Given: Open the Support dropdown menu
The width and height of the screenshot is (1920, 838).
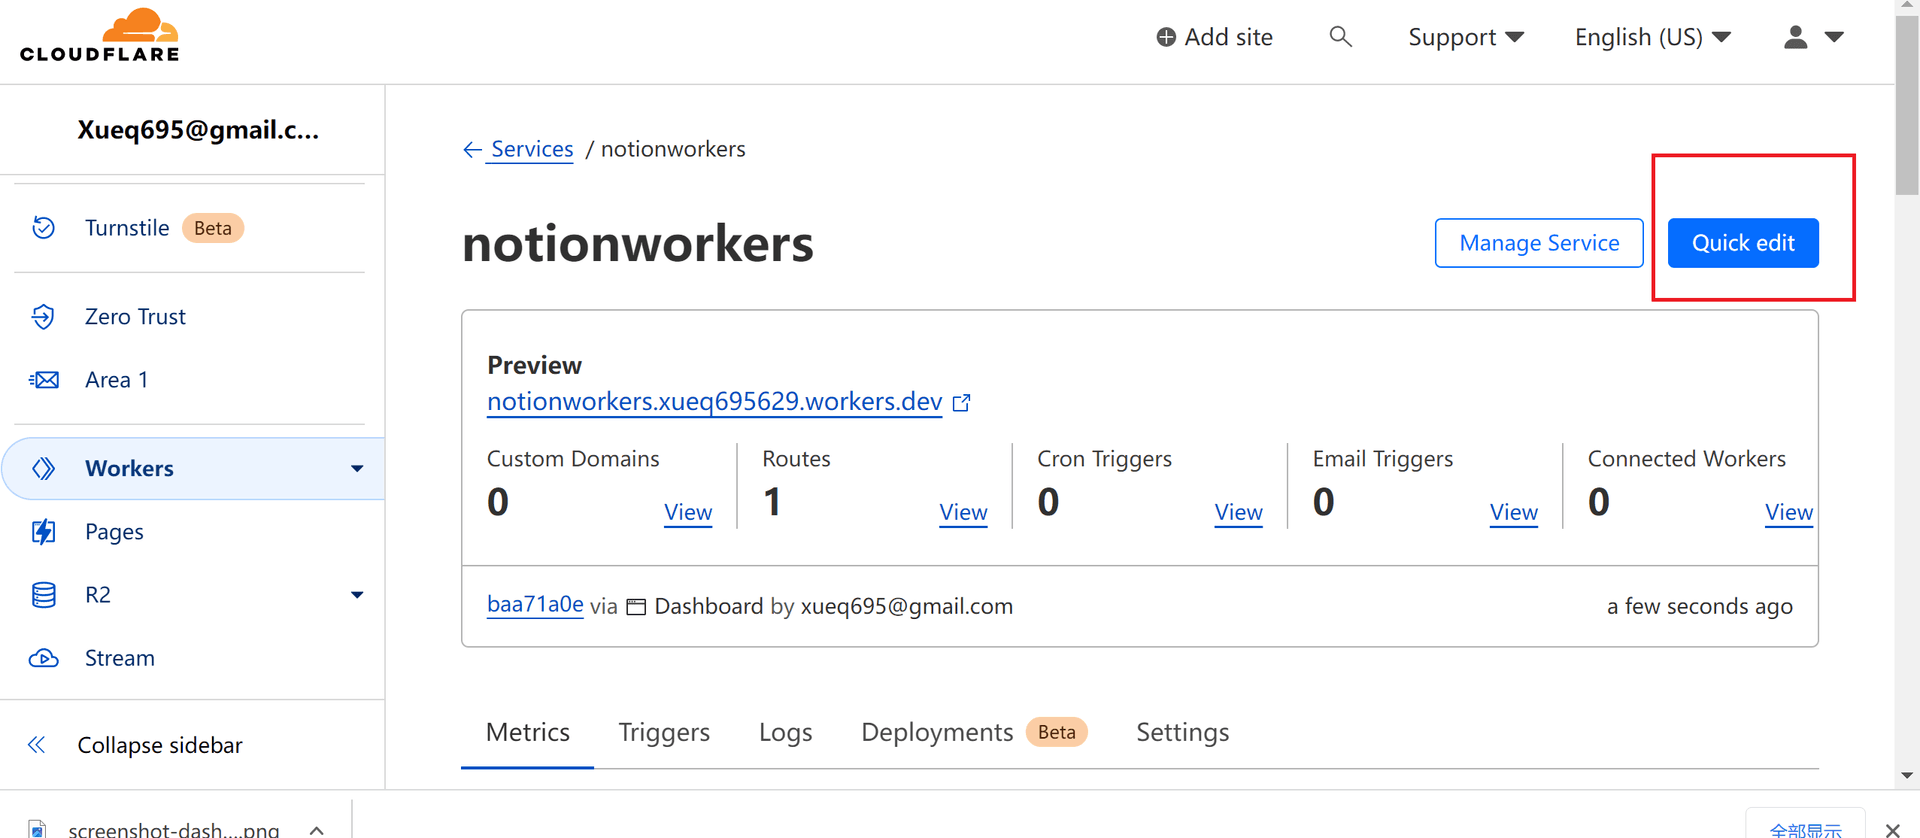Looking at the screenshot, I should tap(1466, 37).
